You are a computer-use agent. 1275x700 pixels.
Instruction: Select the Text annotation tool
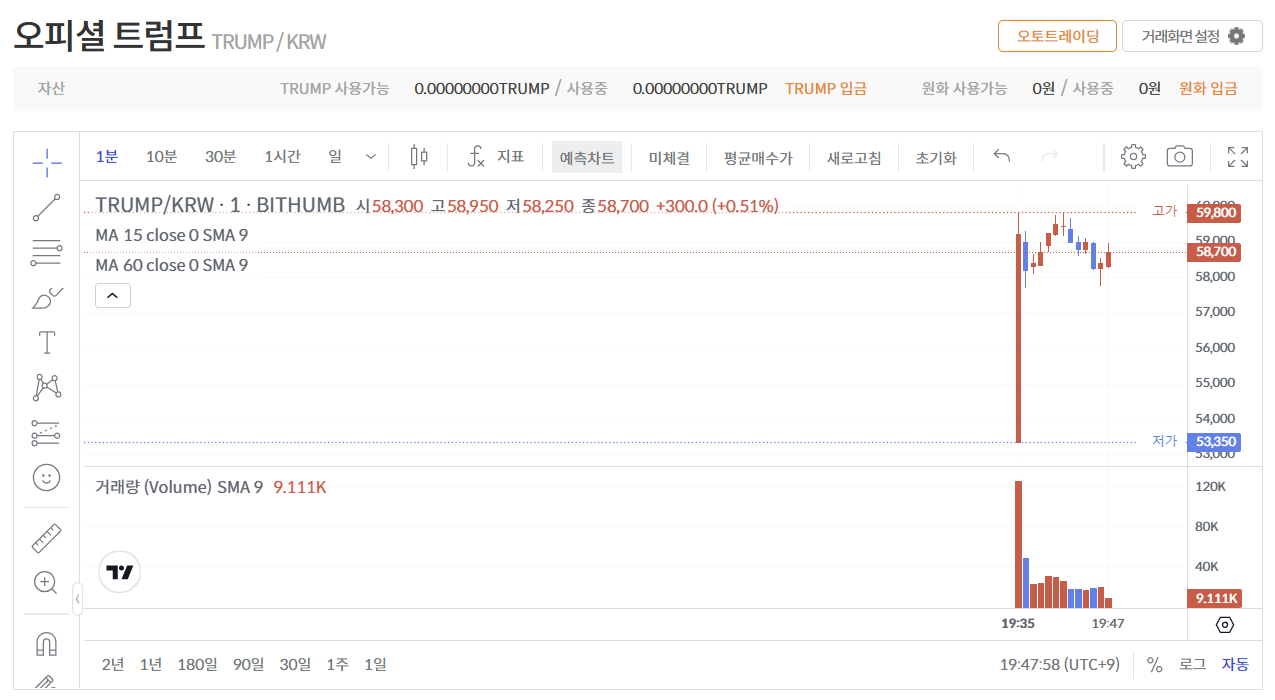(x=46, y=342)
